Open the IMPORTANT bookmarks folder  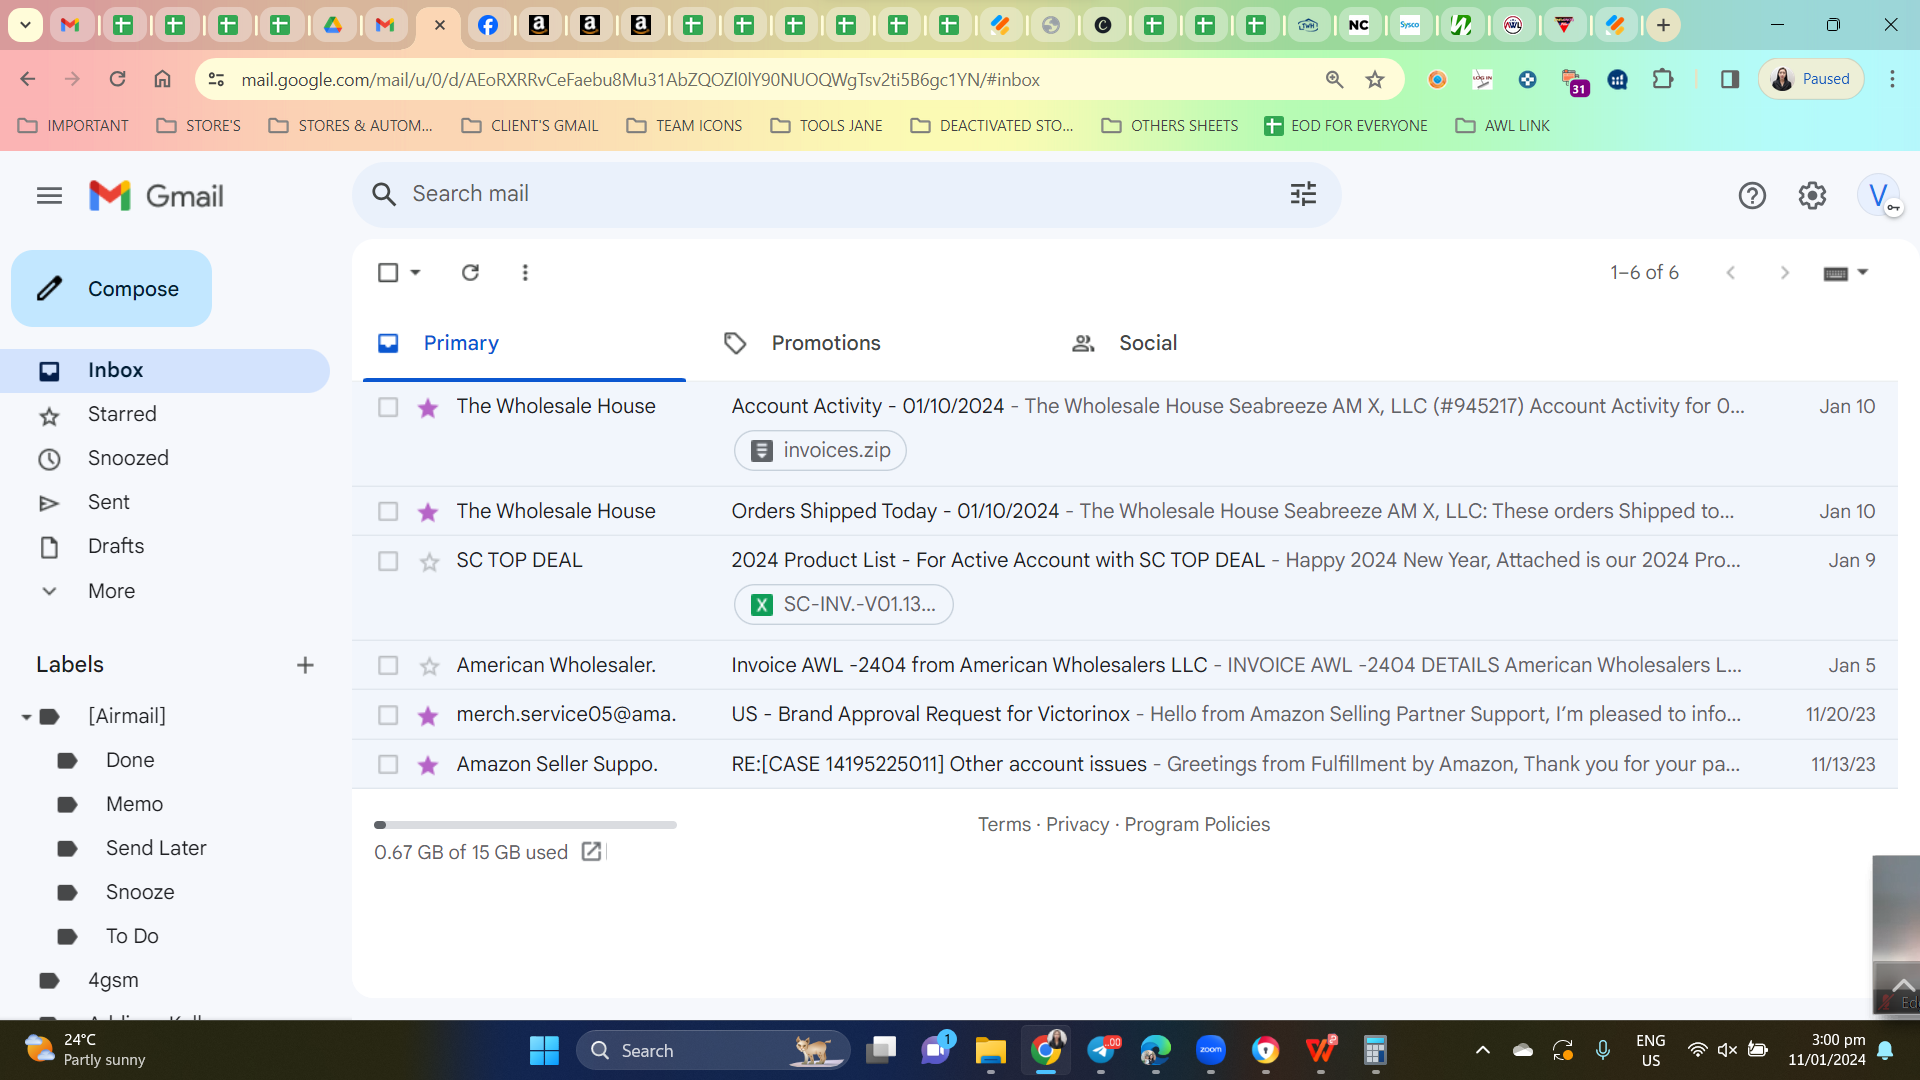tap(74, 126)
